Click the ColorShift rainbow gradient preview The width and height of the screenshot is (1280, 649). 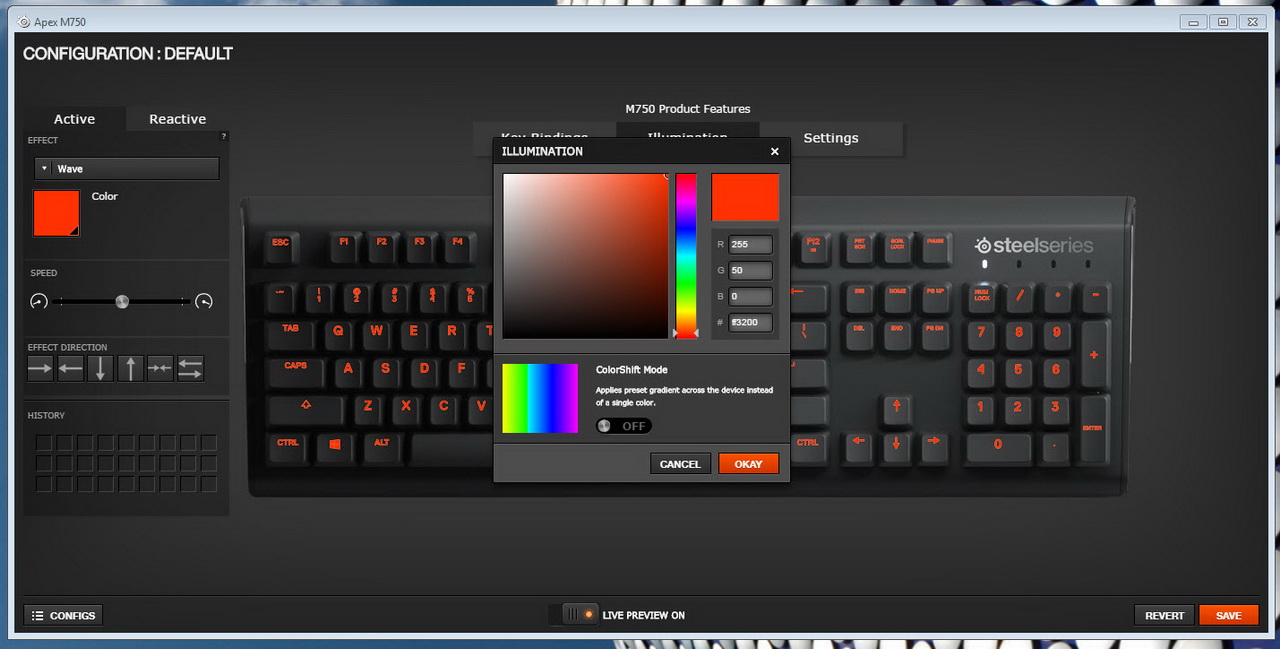540,398
